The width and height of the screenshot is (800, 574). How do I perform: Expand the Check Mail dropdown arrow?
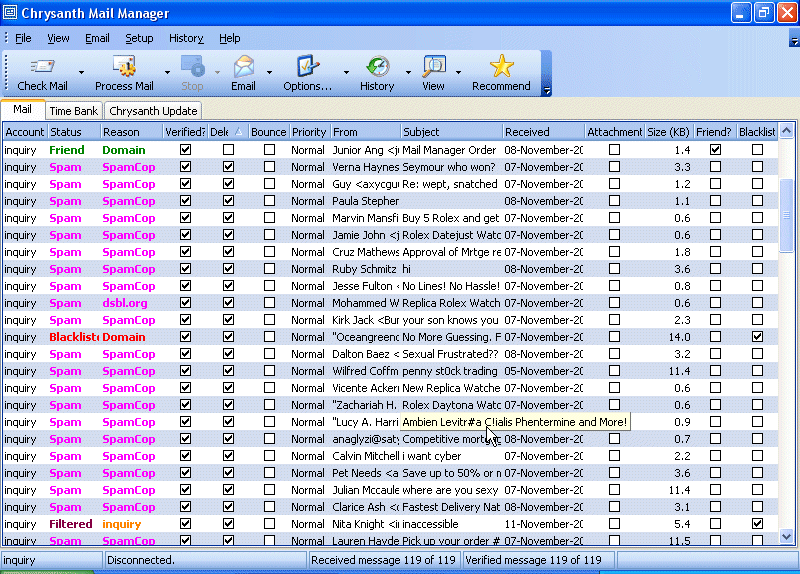[x=81, y=72]
